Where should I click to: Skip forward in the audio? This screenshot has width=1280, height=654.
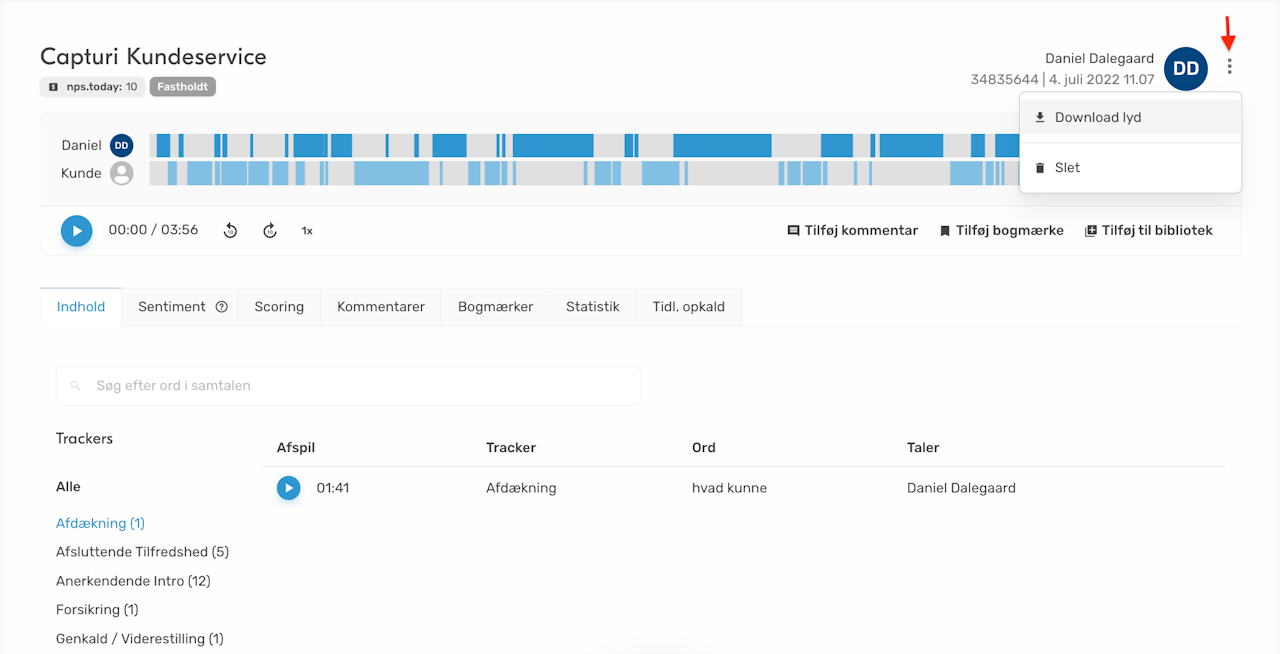(270, 231)
